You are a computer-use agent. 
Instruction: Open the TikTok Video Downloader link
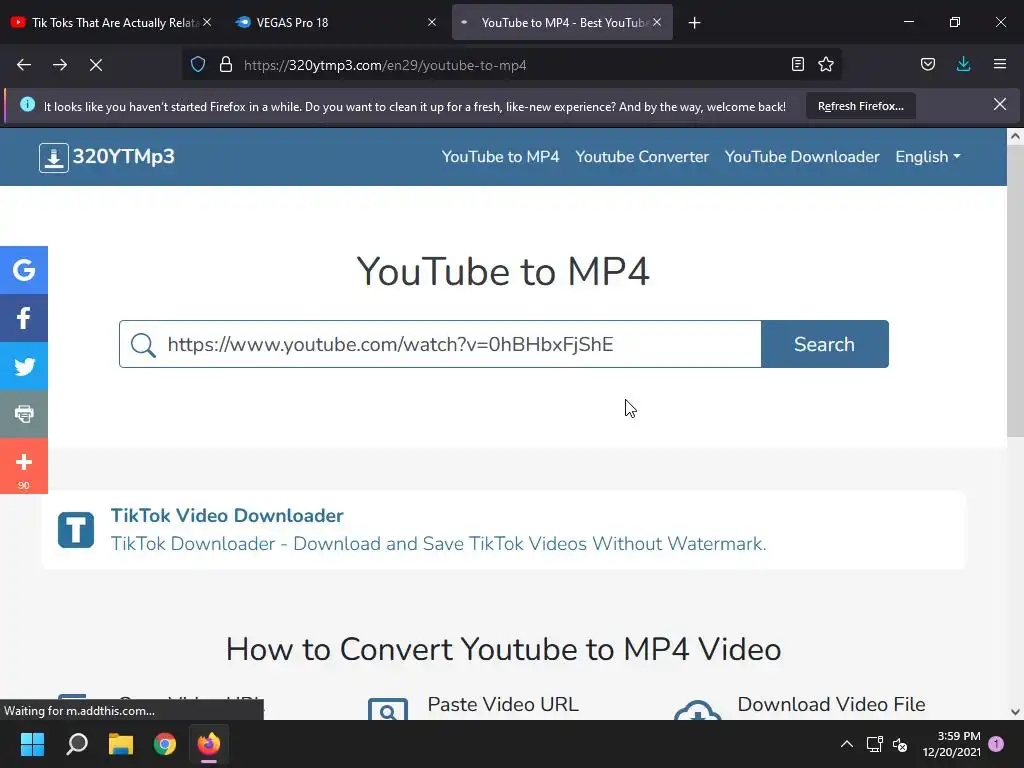coord(227,515)
